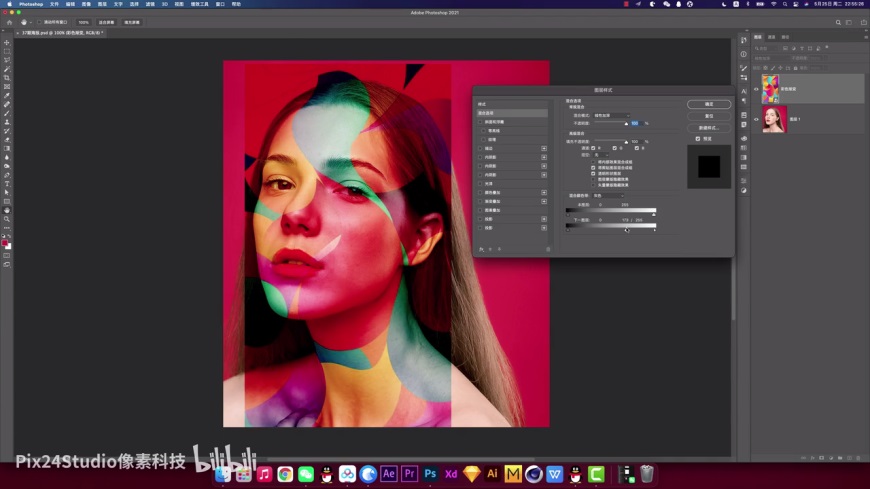Viewport: 870px width, 489px height.
Task: Click the 新建样式 (New Style) button
Action: click(709, 128)
